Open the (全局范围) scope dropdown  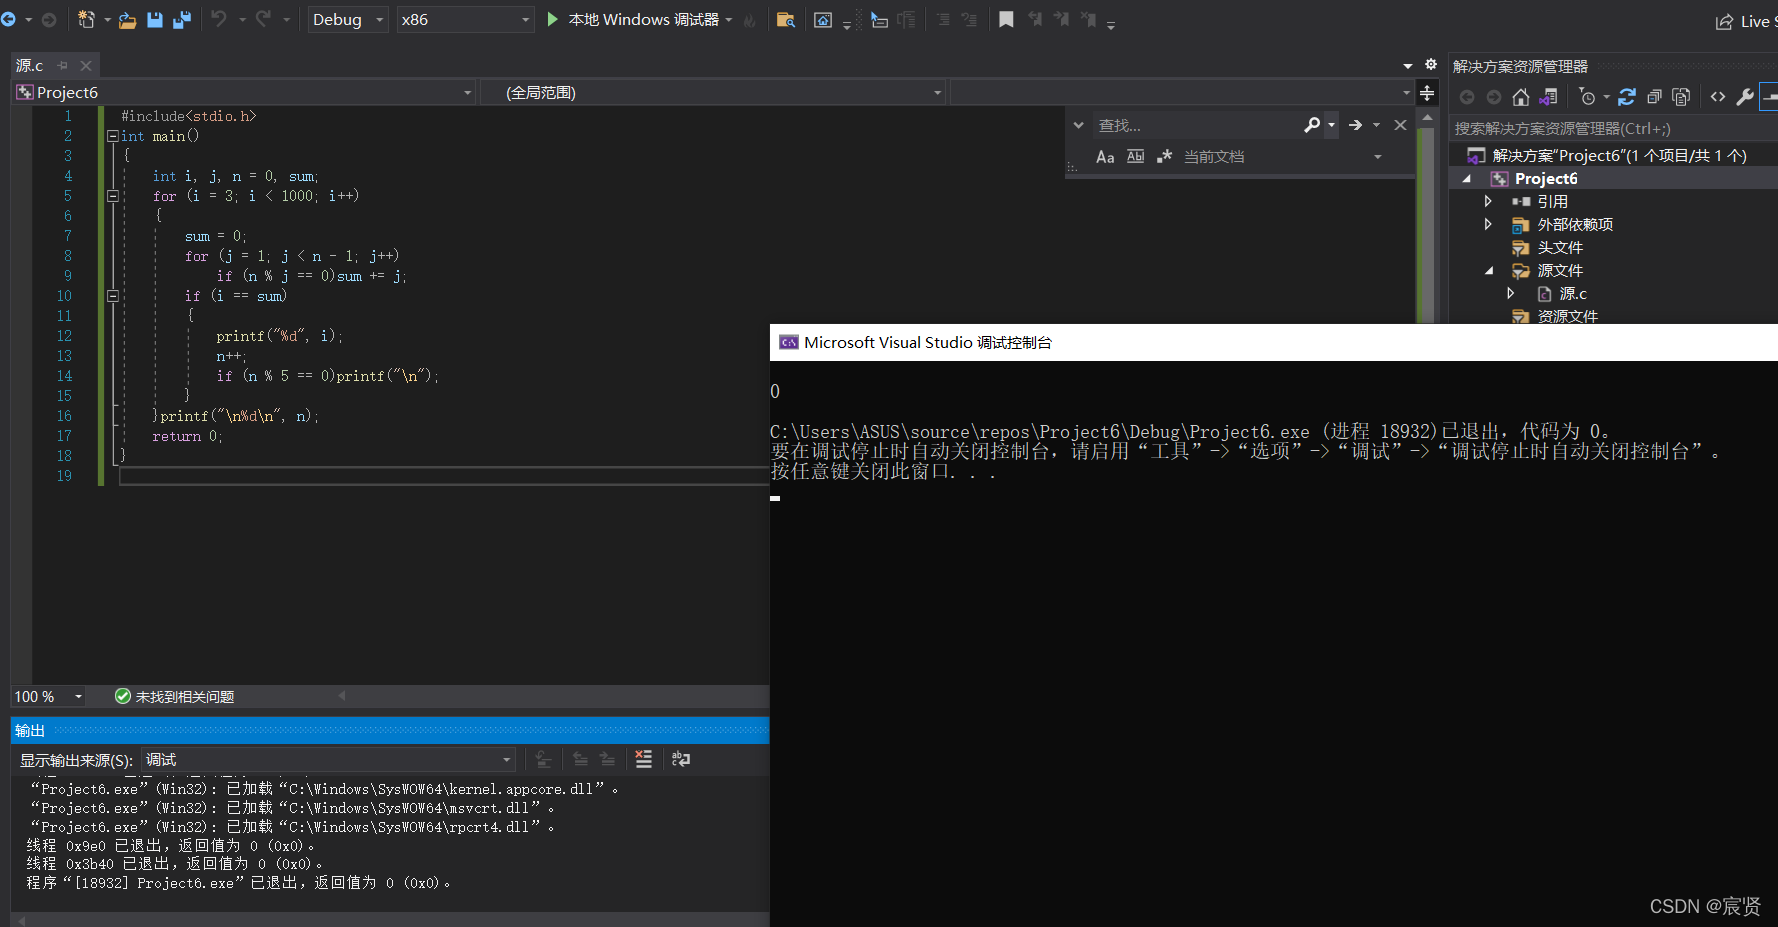pyautogui.click(x=713, y=93)
